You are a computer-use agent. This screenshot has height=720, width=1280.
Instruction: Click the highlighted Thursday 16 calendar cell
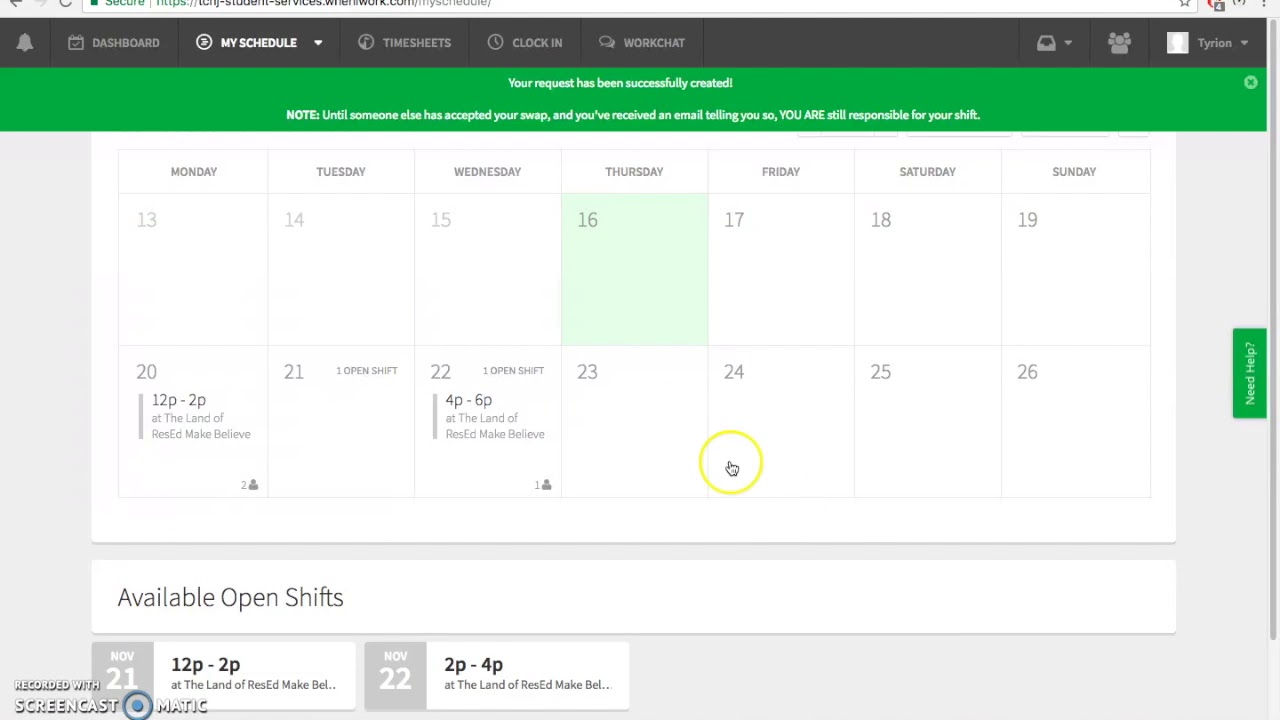(x=634, y=270)
